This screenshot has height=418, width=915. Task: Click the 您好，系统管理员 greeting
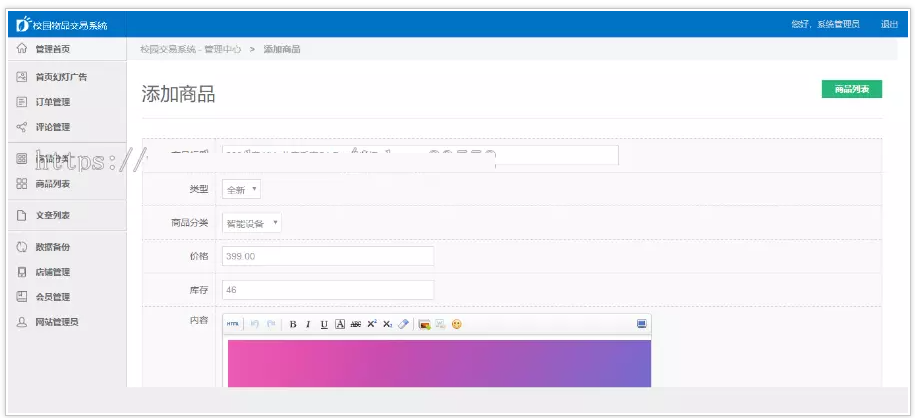[825, 25]
